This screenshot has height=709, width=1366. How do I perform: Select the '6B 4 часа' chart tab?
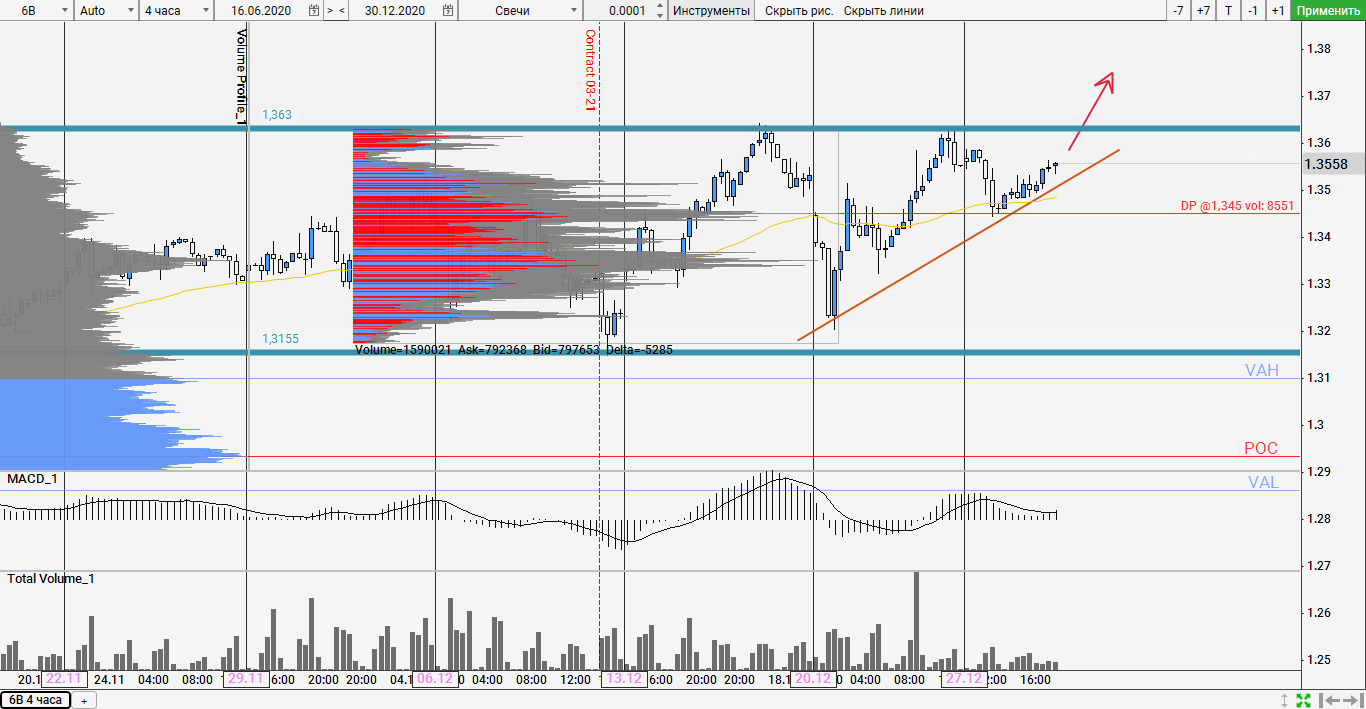point(35,700)
